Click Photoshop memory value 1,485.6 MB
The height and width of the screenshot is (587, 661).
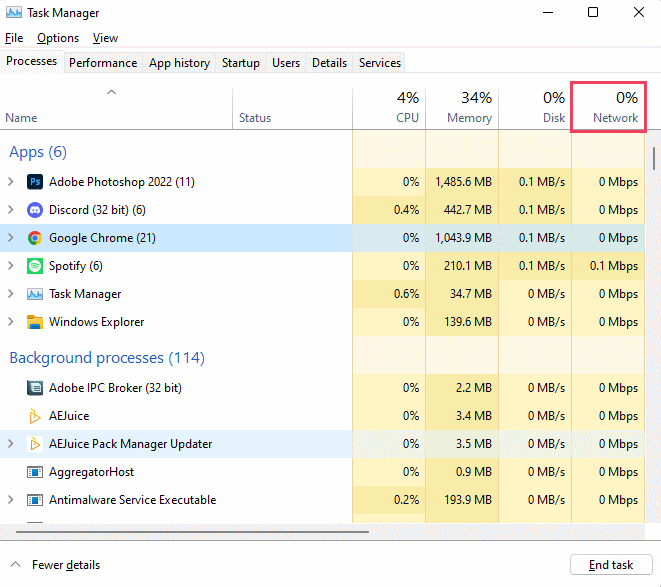coord(463,182)
